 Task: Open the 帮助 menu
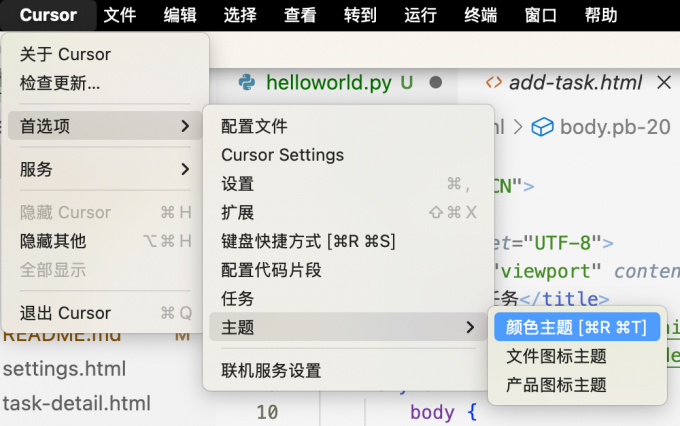601,15
